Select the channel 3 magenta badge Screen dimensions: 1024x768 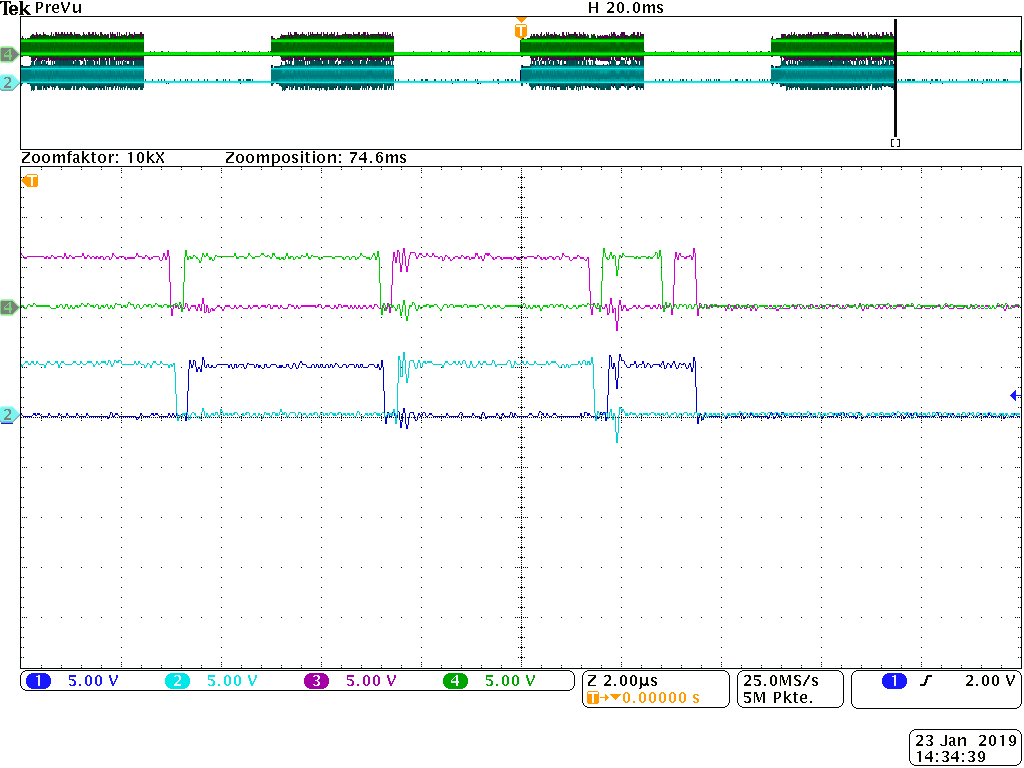(316, 681)
